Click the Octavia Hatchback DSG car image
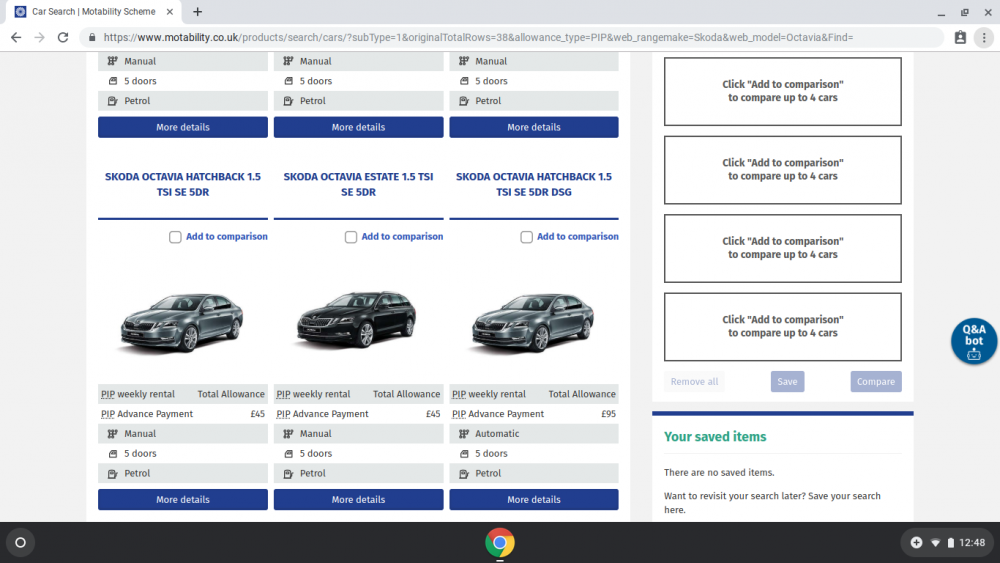 [533, 321]
